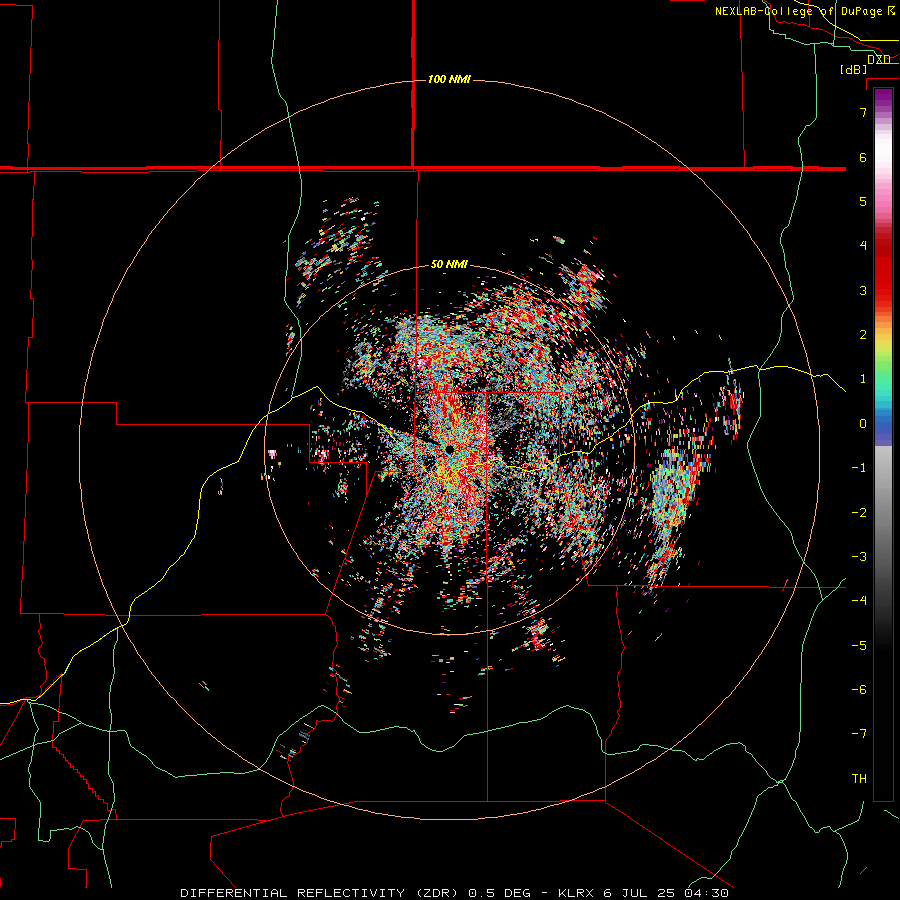
Task: Select the "5" tick label on the scale
Action: [863, 201]
